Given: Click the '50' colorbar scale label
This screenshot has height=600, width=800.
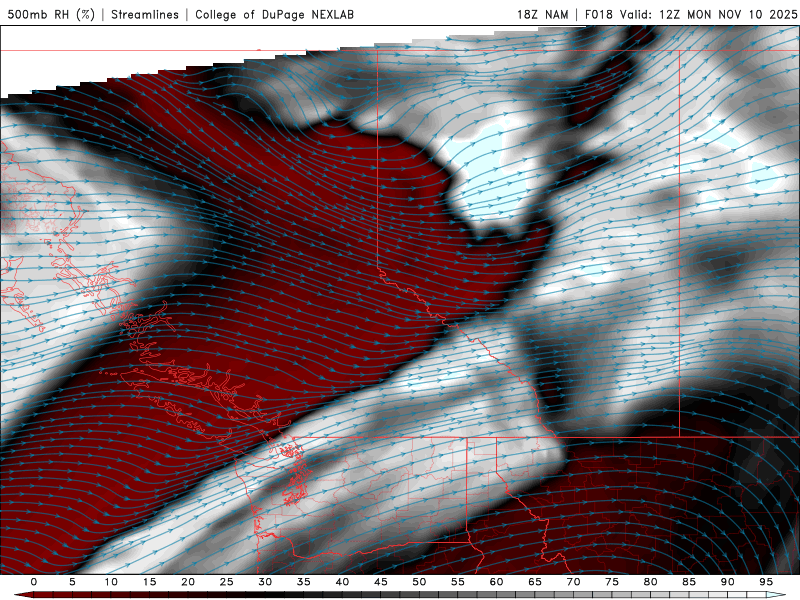Looking at the screenshot, I should [419, 582].
